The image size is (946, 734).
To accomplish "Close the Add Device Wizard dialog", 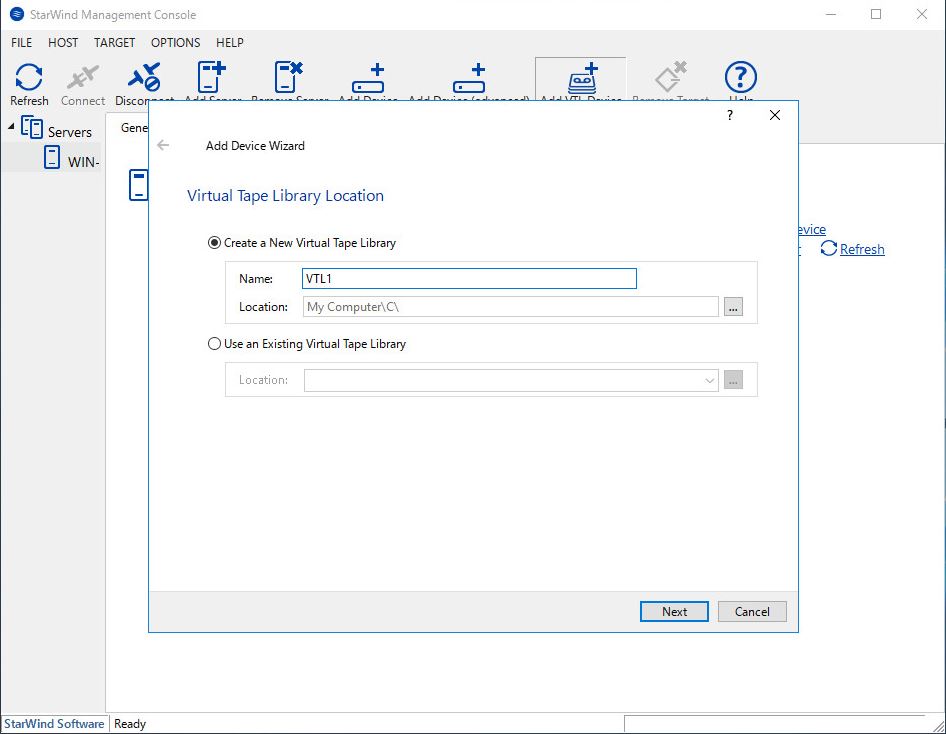I will coord(775,115).
